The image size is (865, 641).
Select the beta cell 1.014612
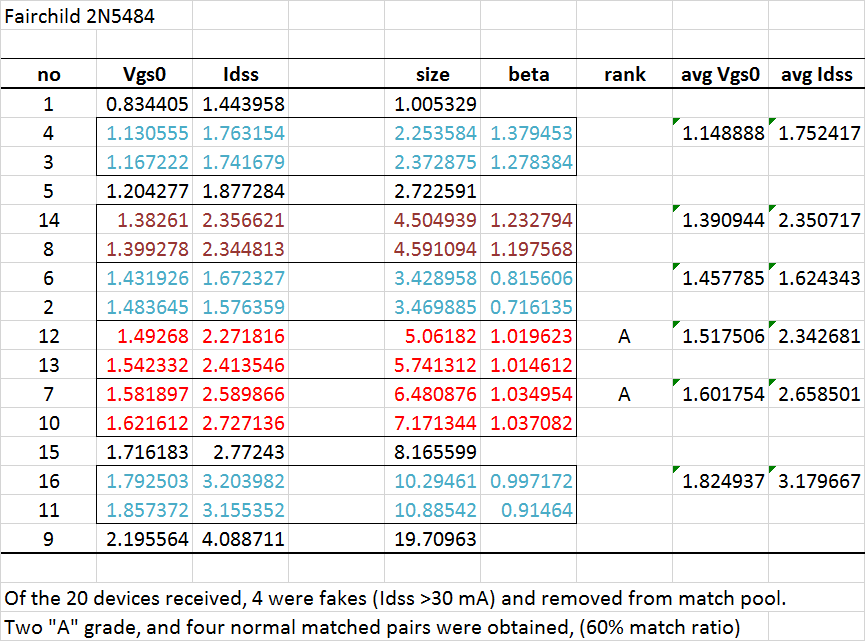[x=528, y=365]
